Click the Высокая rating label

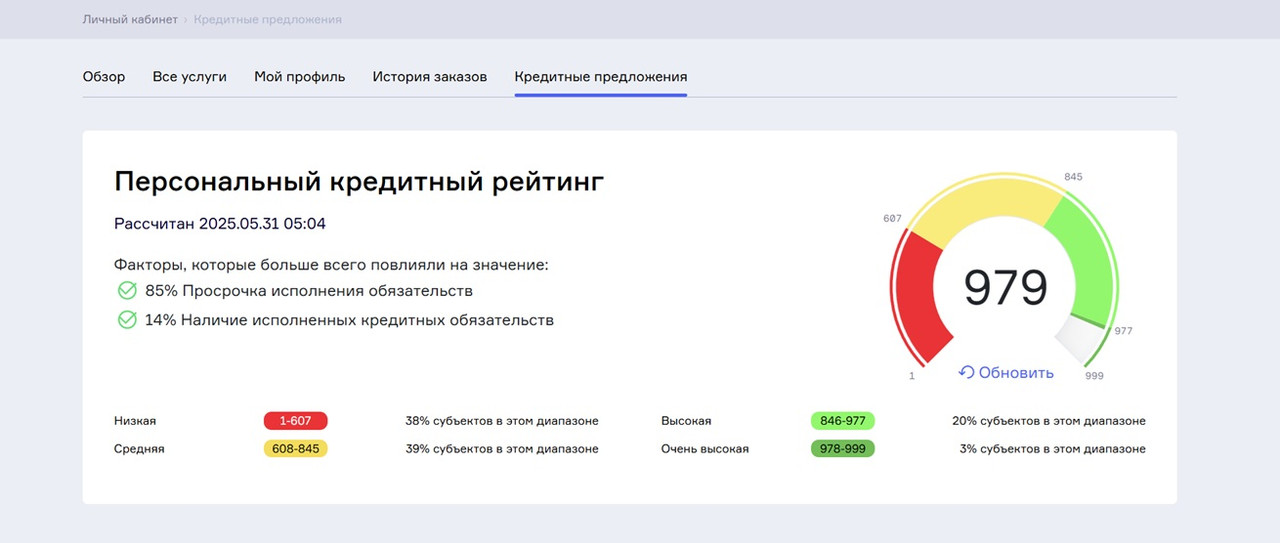(686, 421)
